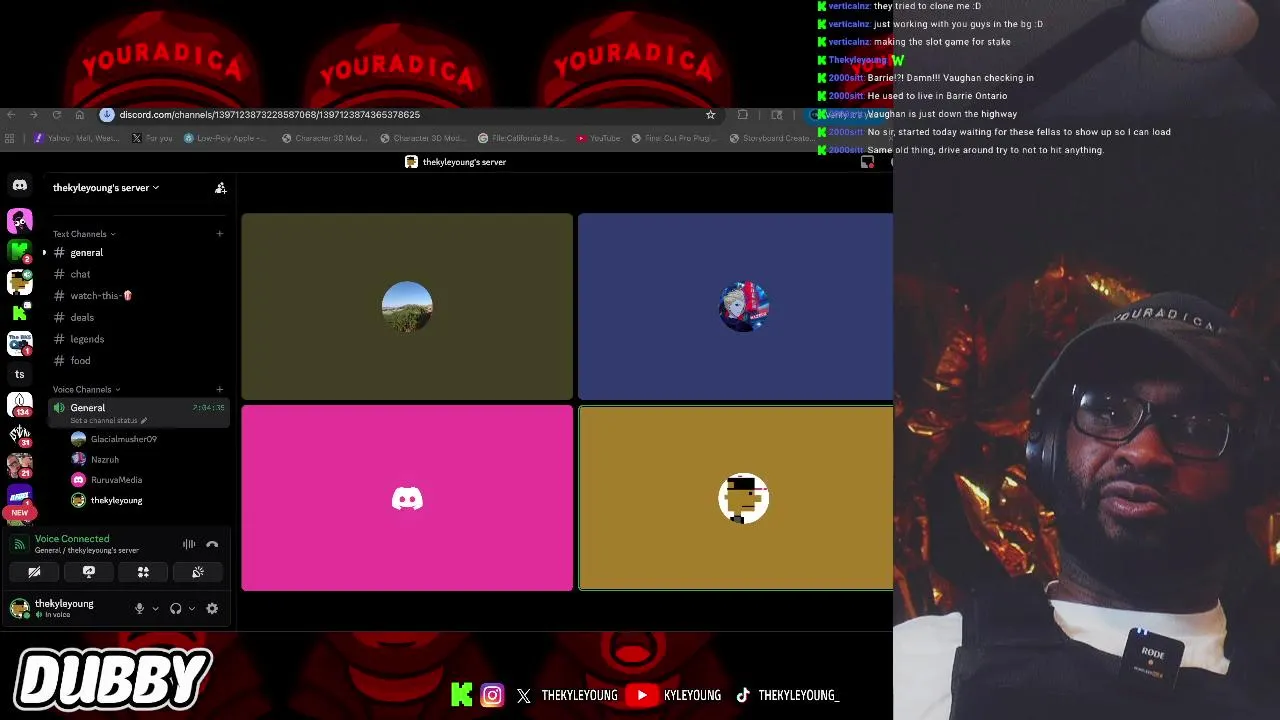Select the pink Discord-logo video tile
Viewport: 1280px width, 720px height.
pyautogui.click(x=407, y=498)
